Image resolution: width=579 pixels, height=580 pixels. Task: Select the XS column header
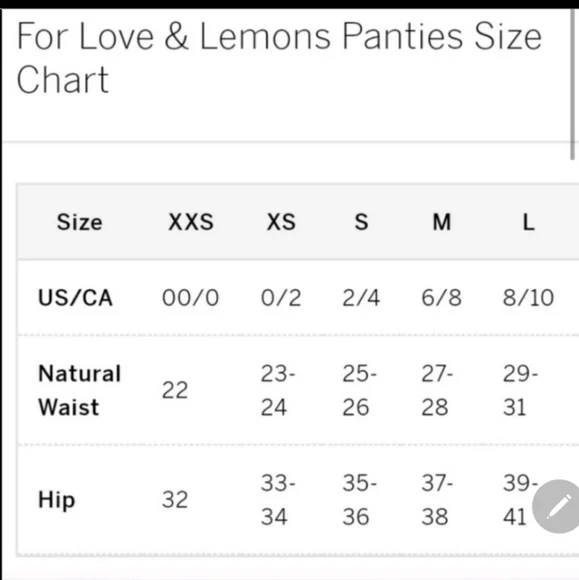[x=281, y=222]
